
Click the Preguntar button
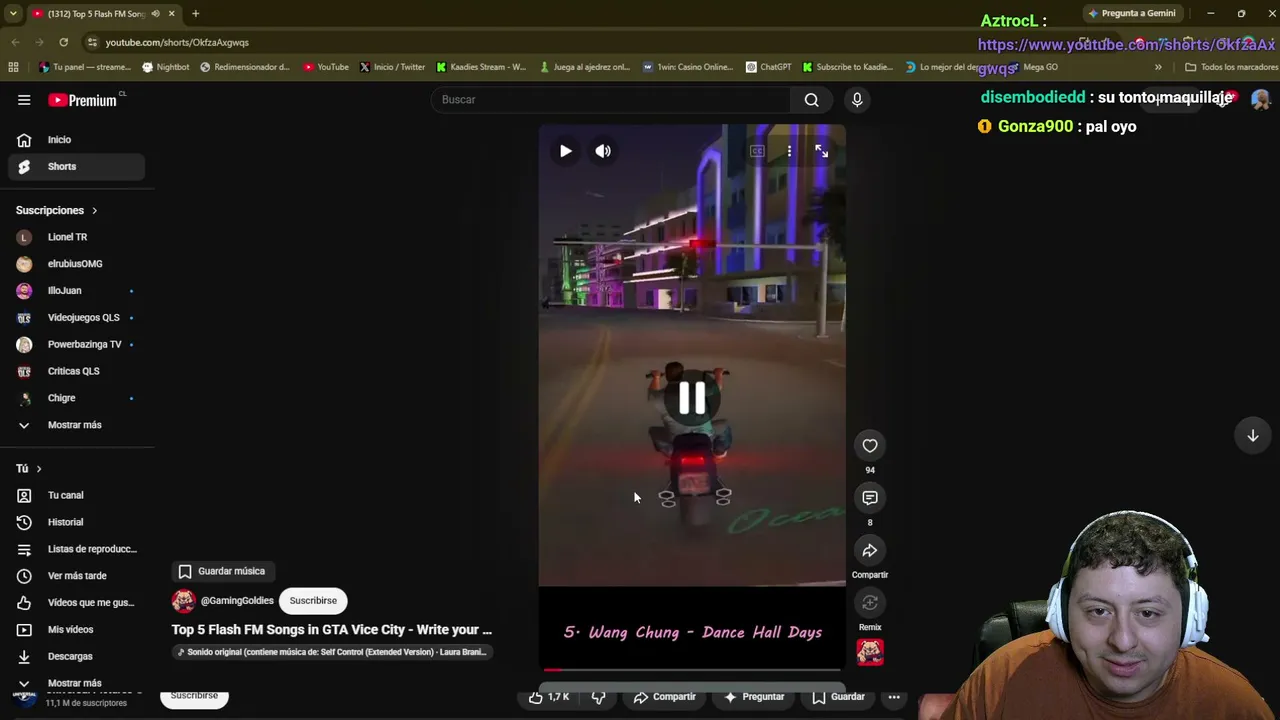[754, 697]
